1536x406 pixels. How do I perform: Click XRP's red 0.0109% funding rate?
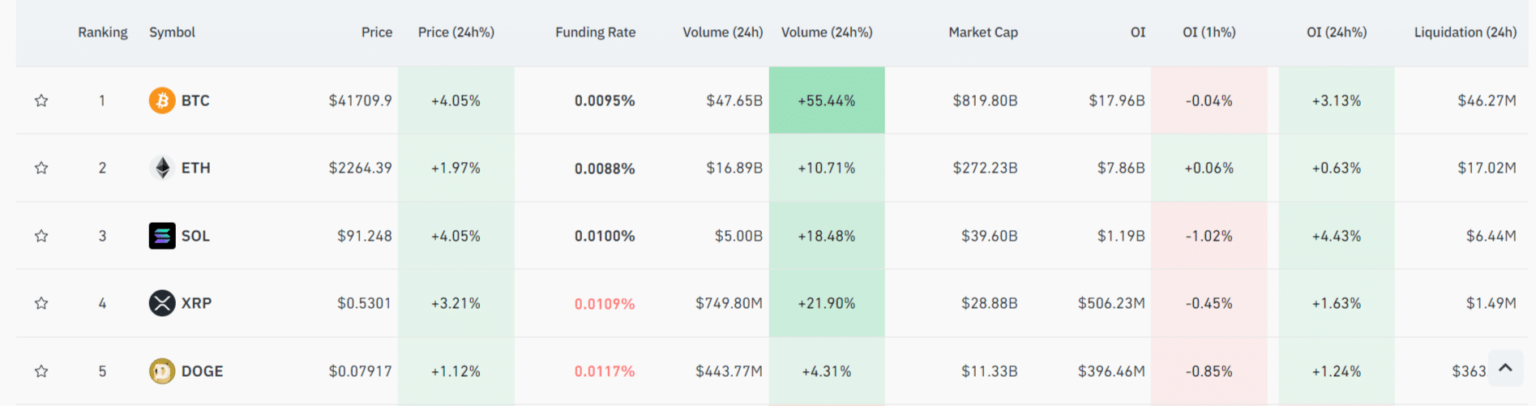(x=604, y=303)
